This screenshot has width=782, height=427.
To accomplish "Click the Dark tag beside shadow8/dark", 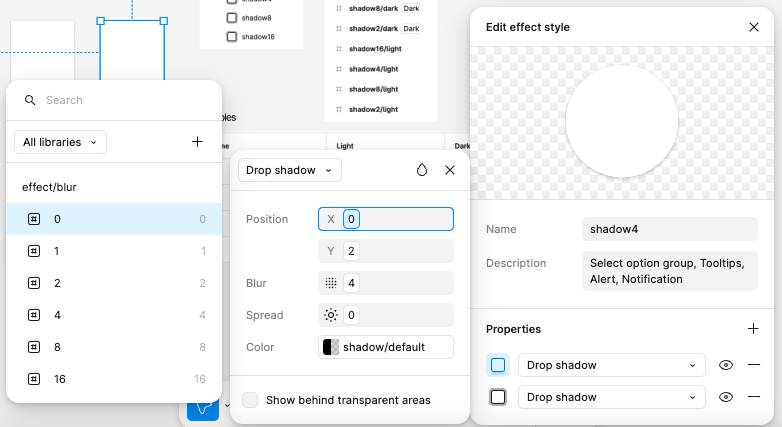I will pyautogui.click(x=411, y=8).
